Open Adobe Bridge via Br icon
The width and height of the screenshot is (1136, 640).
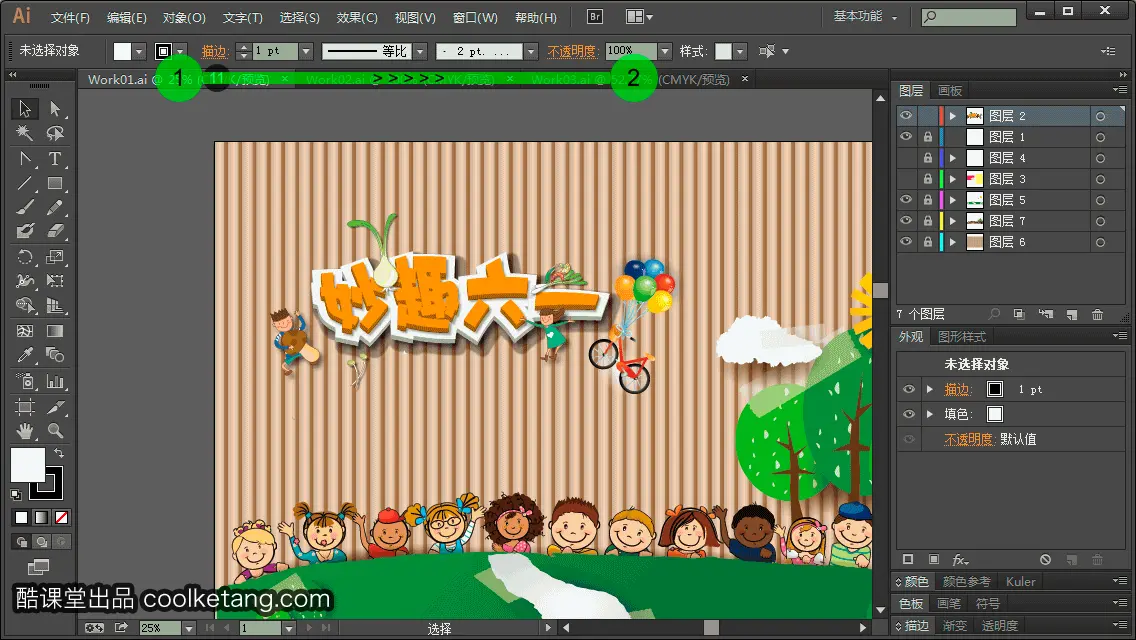tap(595, 17)
